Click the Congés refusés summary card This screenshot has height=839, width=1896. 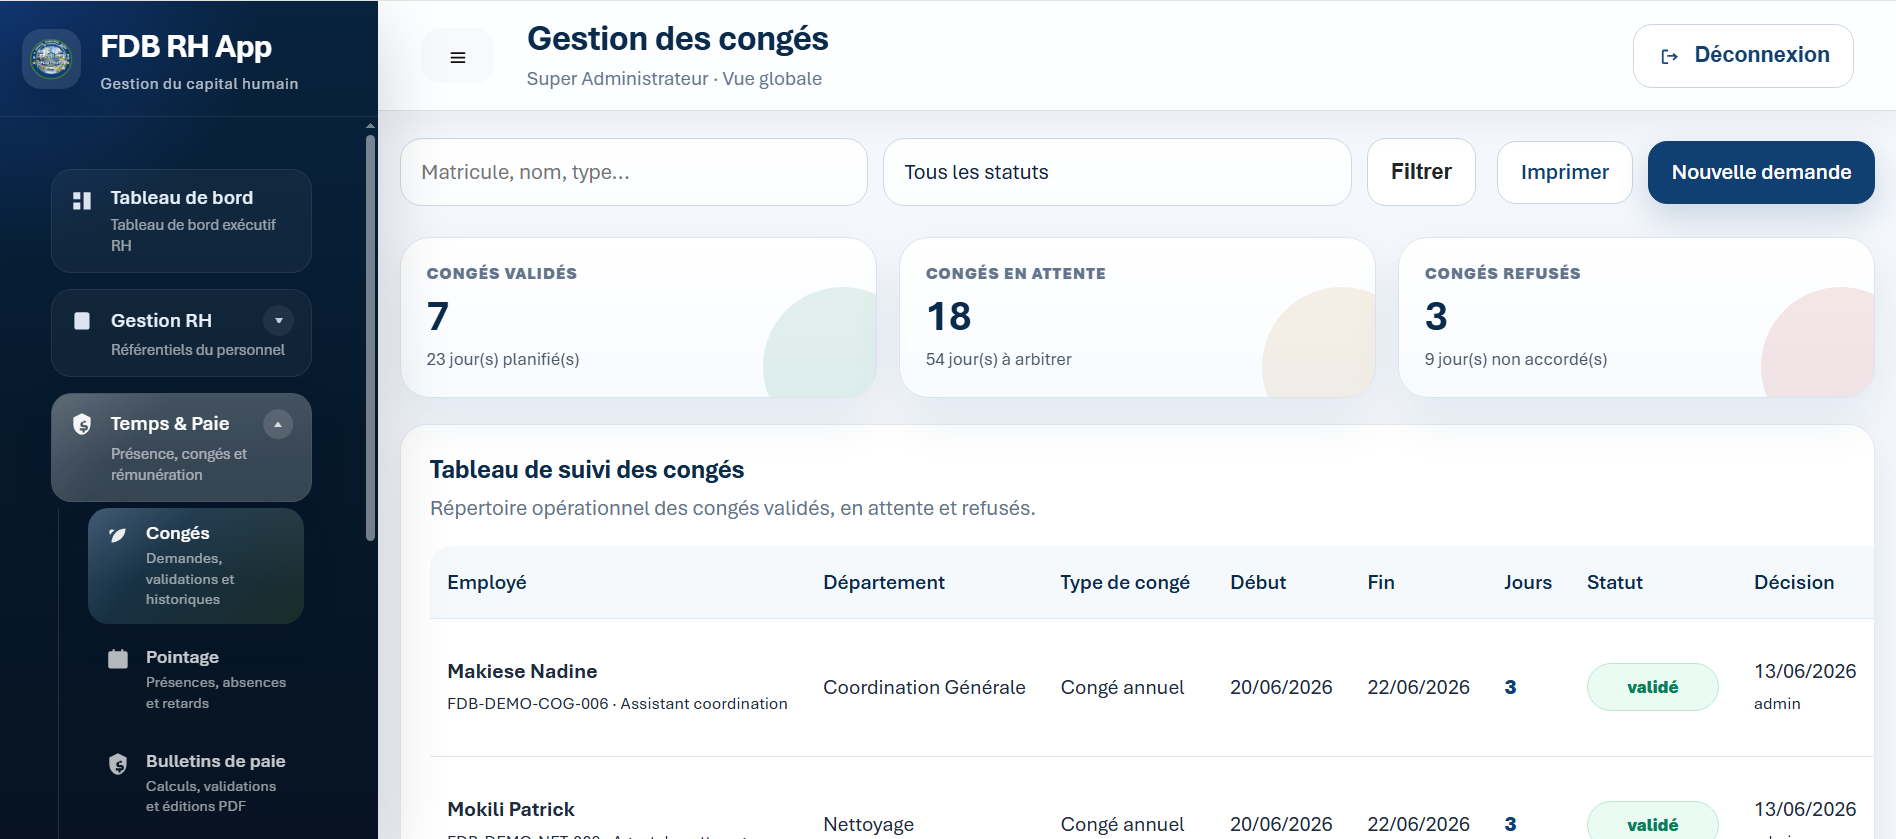pos(1636,317)
